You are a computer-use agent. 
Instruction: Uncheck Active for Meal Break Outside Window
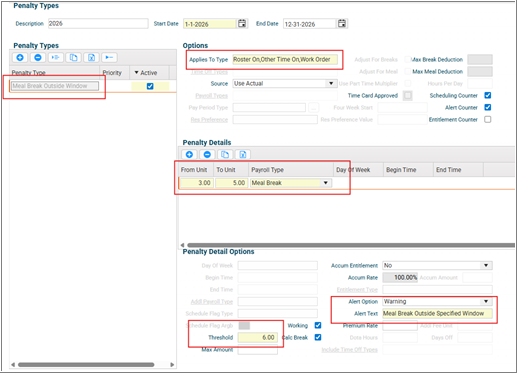click(x=150, y=86)
